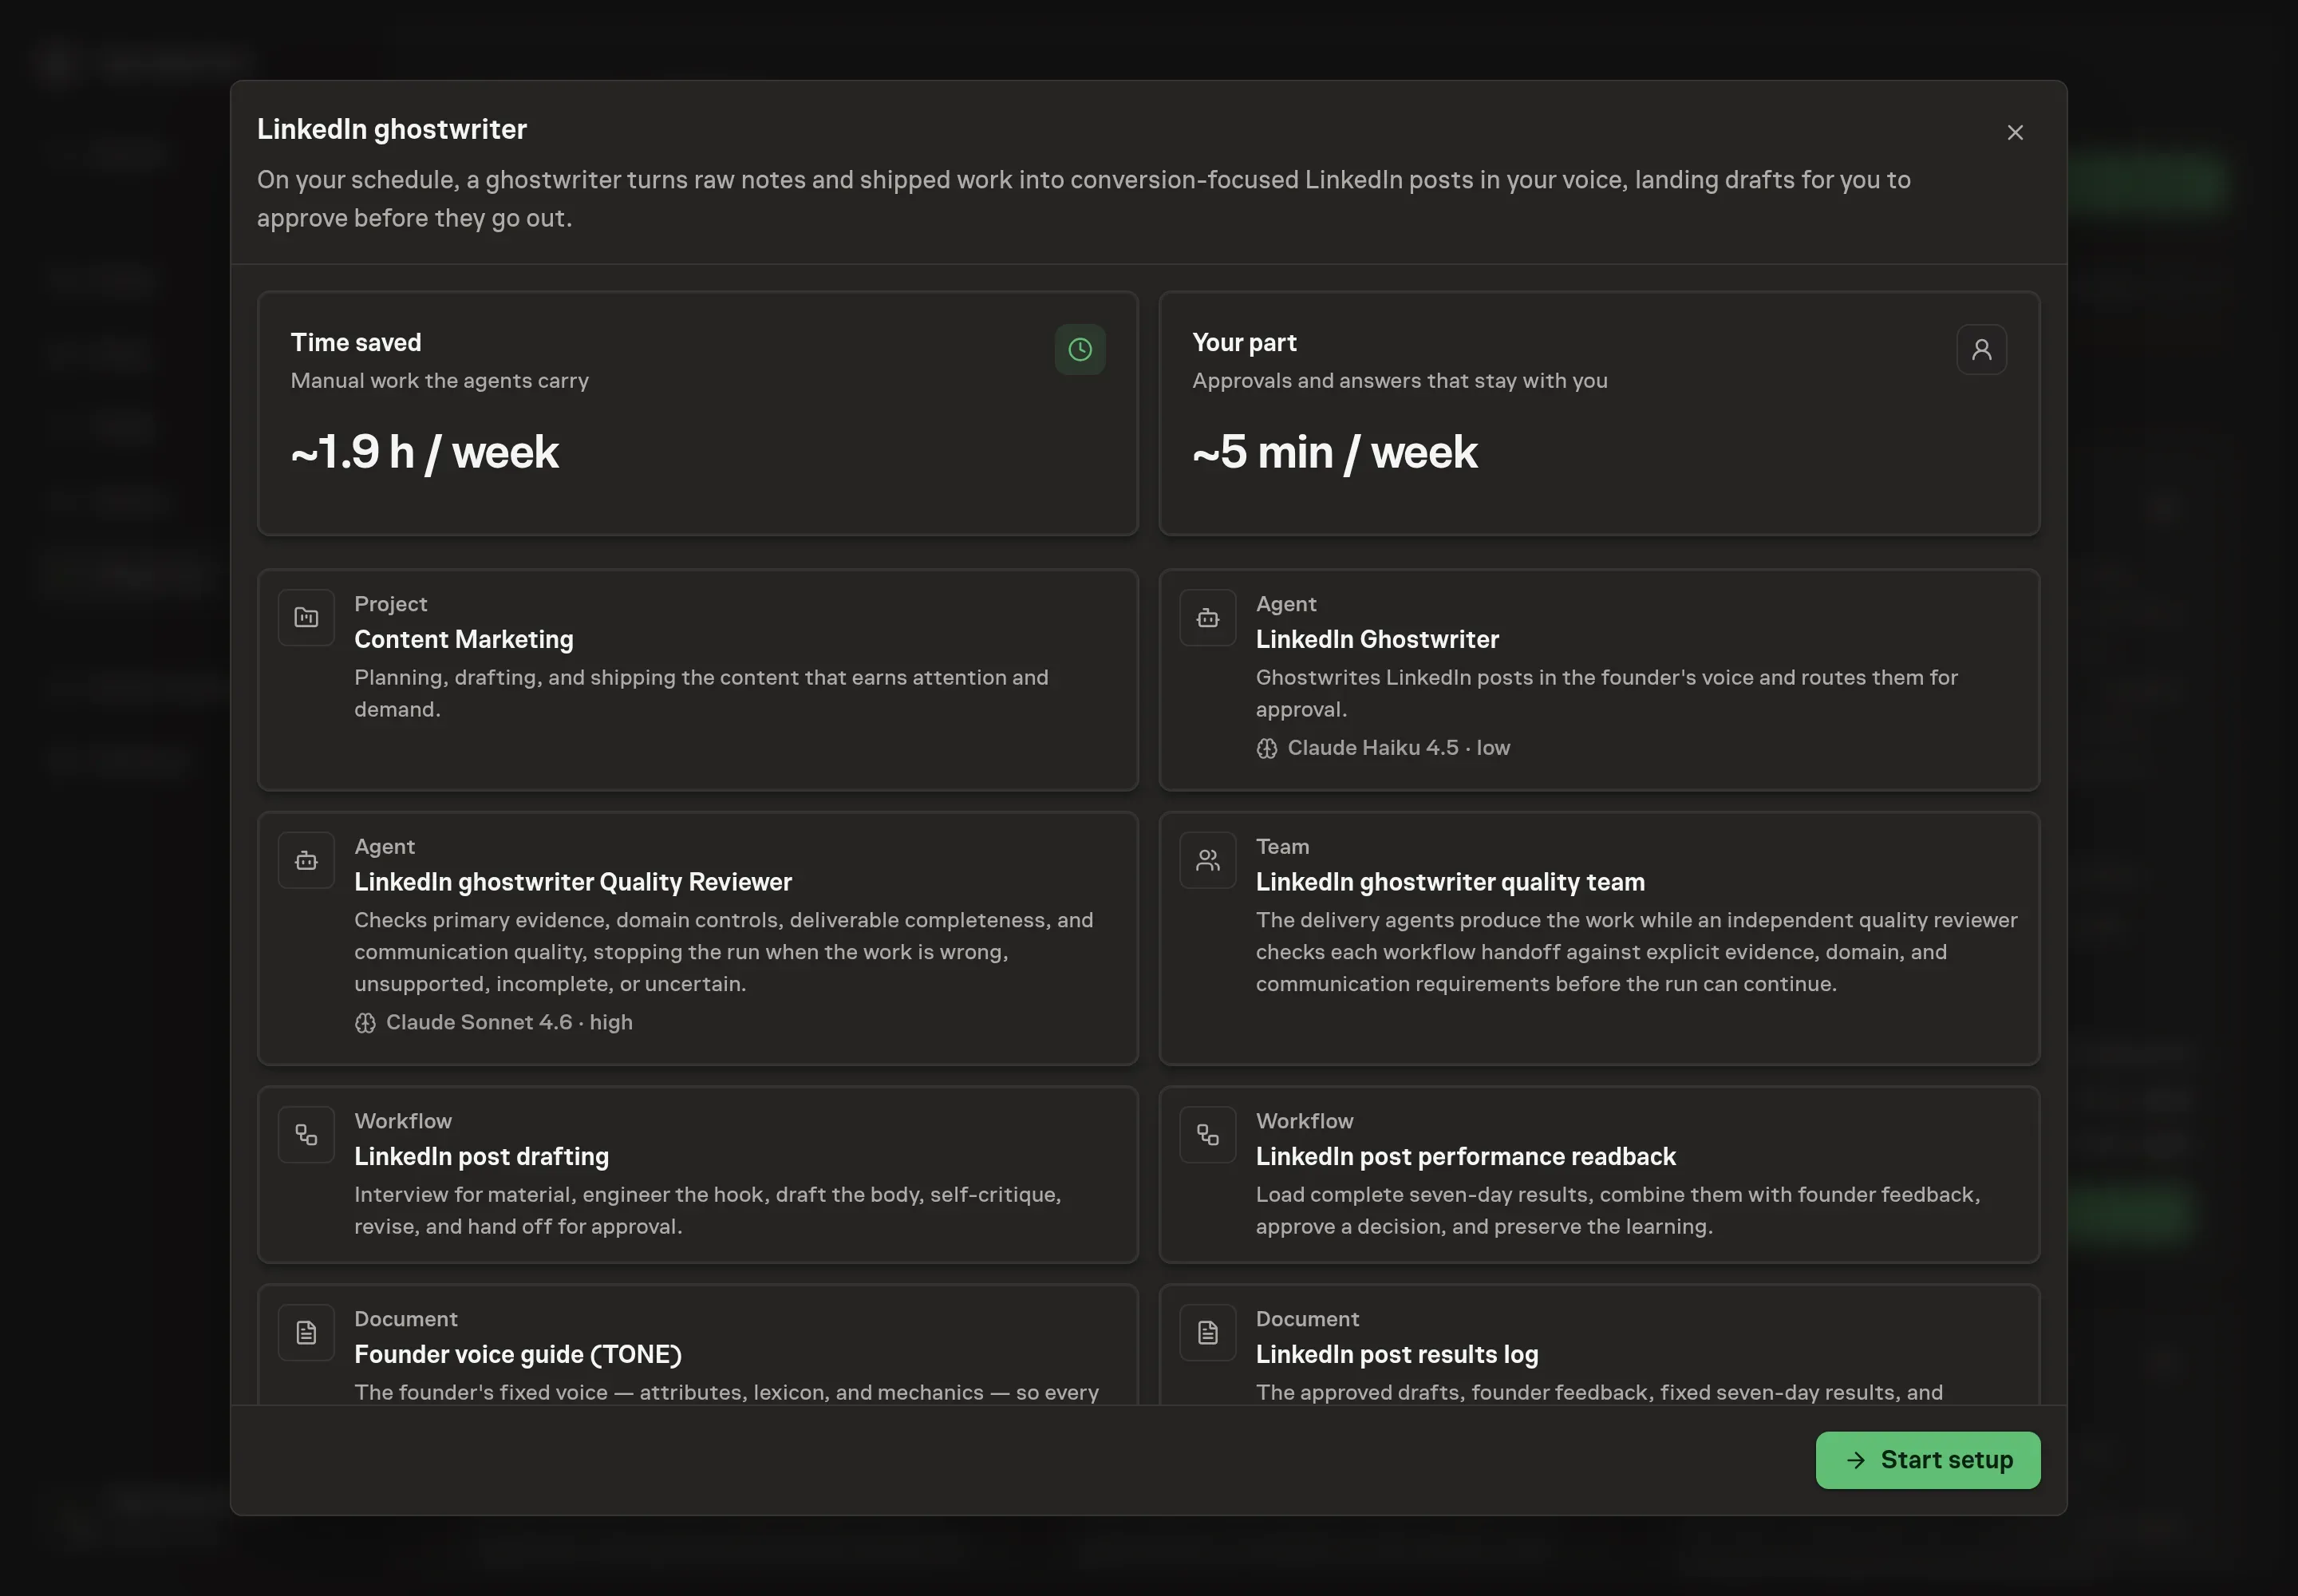Click 'The founder's fixed voice' description
Image resolution: width=2298 pixels, height=1596 pixels.
click(x=726, y=1392)
